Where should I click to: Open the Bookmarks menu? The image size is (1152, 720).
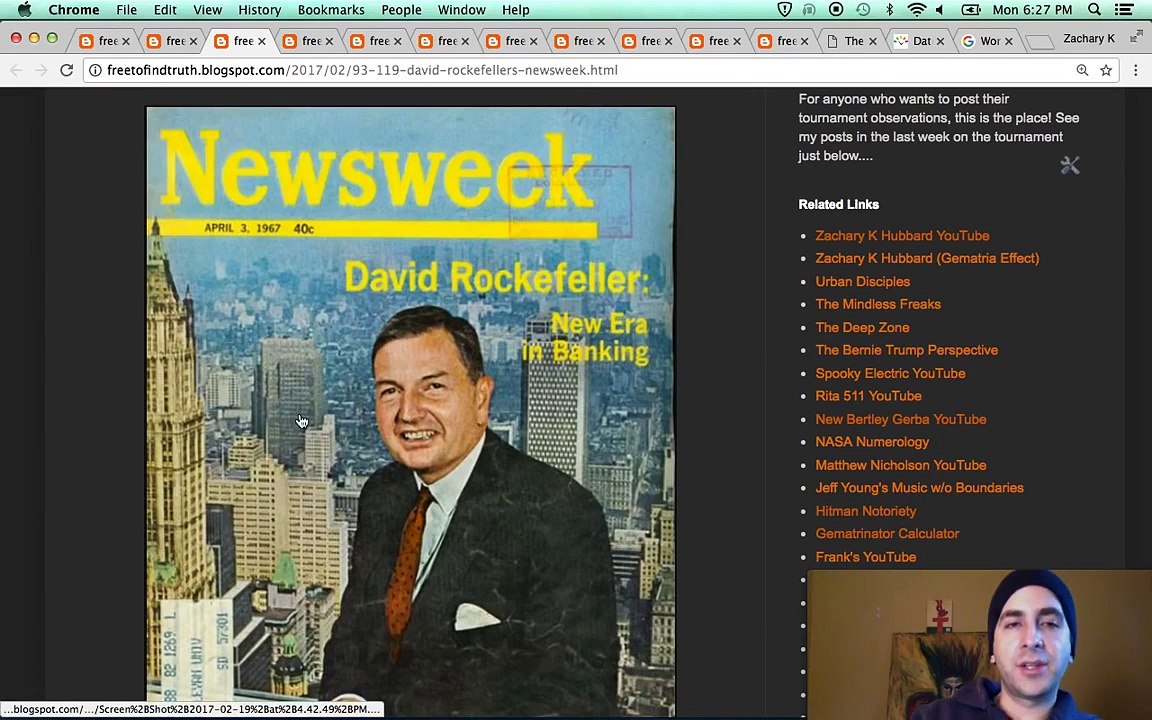pyautogui.click(x=331, y=10)
